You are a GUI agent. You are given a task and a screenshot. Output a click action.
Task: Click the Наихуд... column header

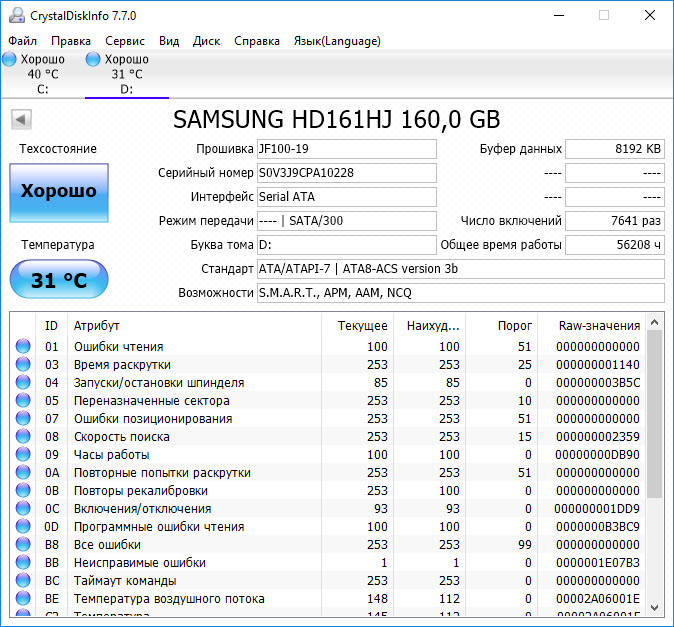[x=430, y=326]
